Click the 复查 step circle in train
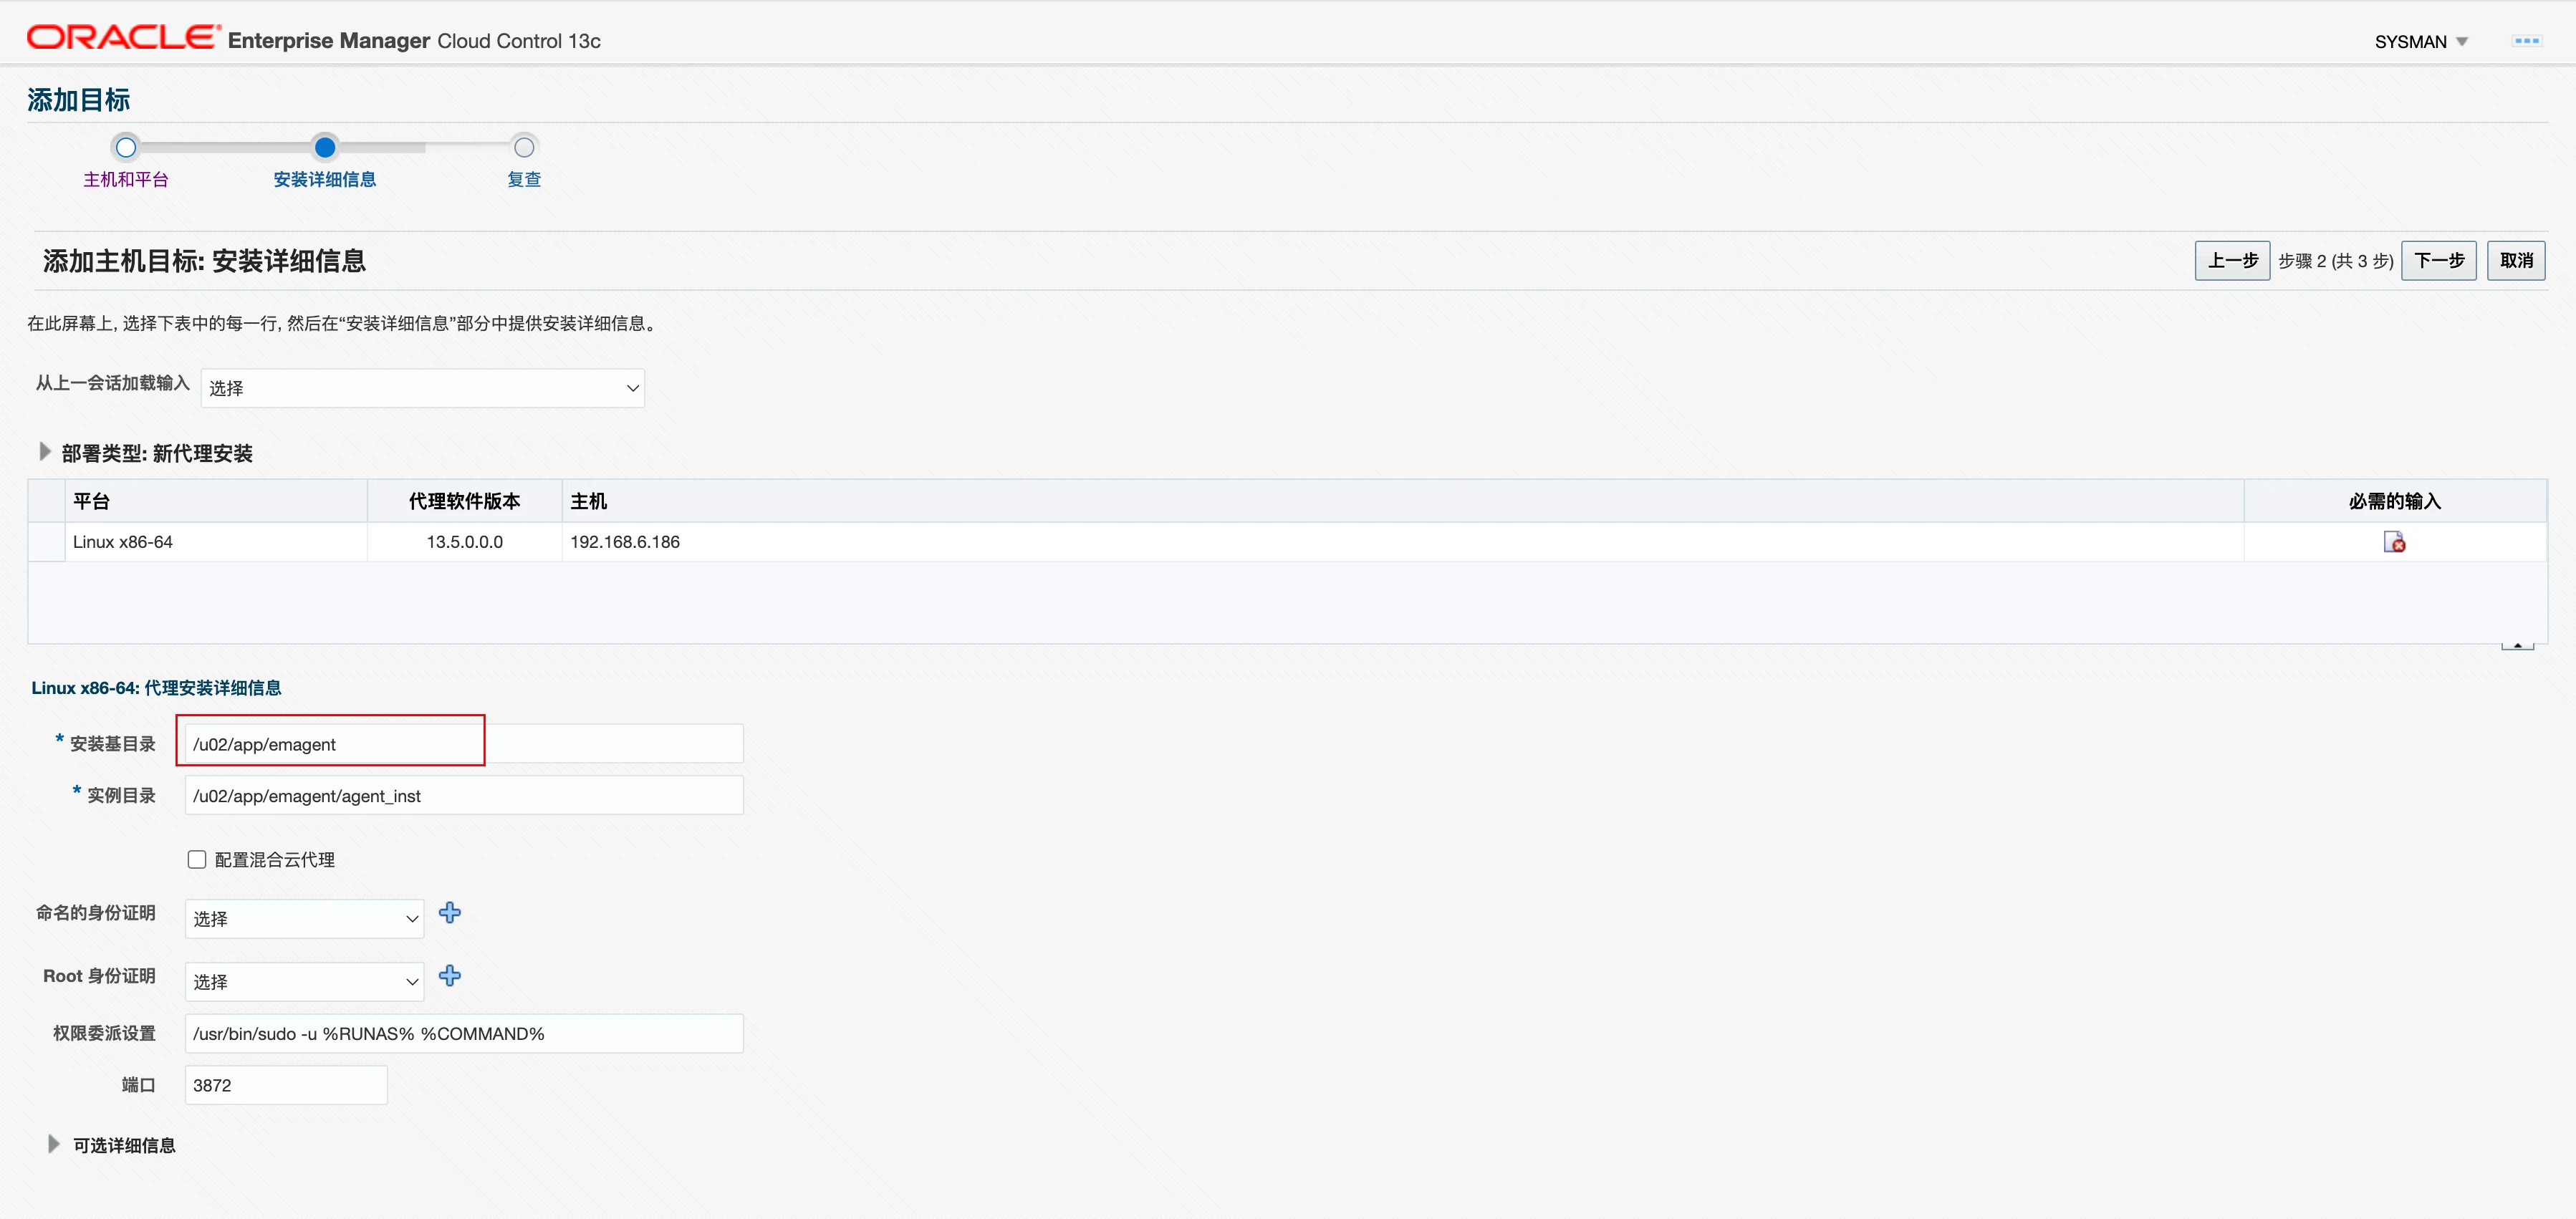The height and width of the screenshot is (1219, 2576). point(524,147)
